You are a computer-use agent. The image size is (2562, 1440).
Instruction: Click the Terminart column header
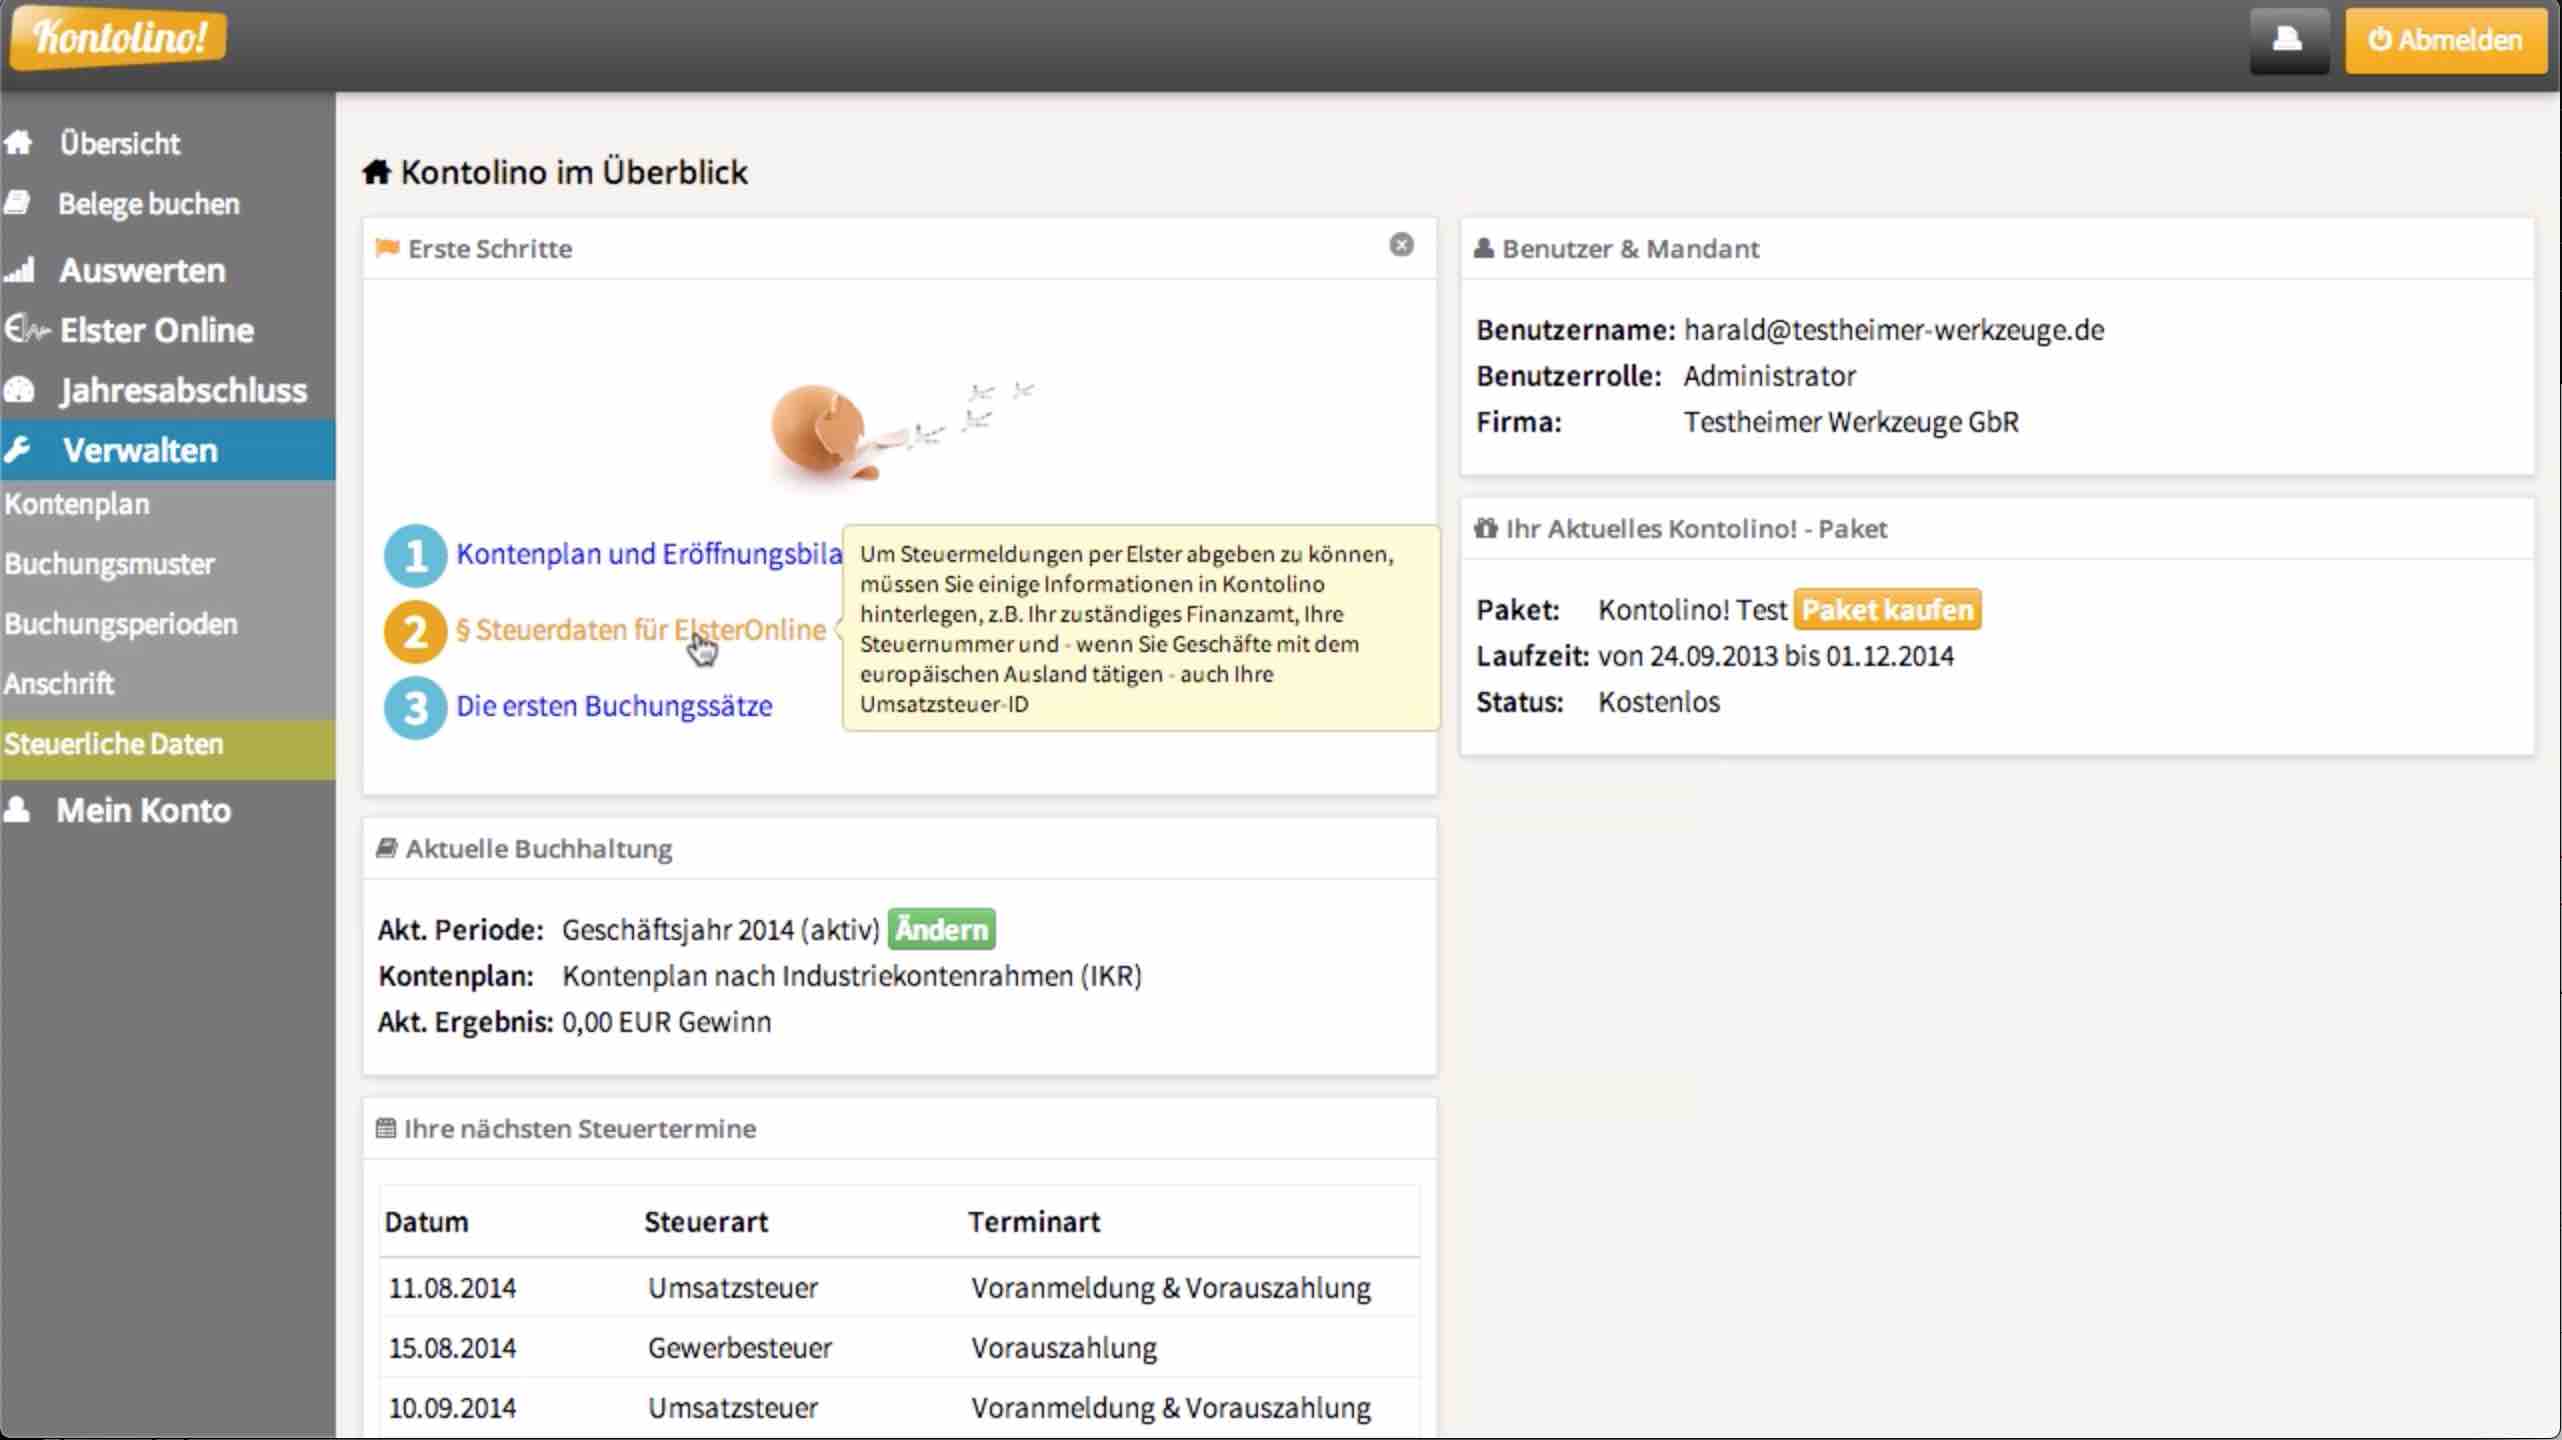(1034, 1222)
